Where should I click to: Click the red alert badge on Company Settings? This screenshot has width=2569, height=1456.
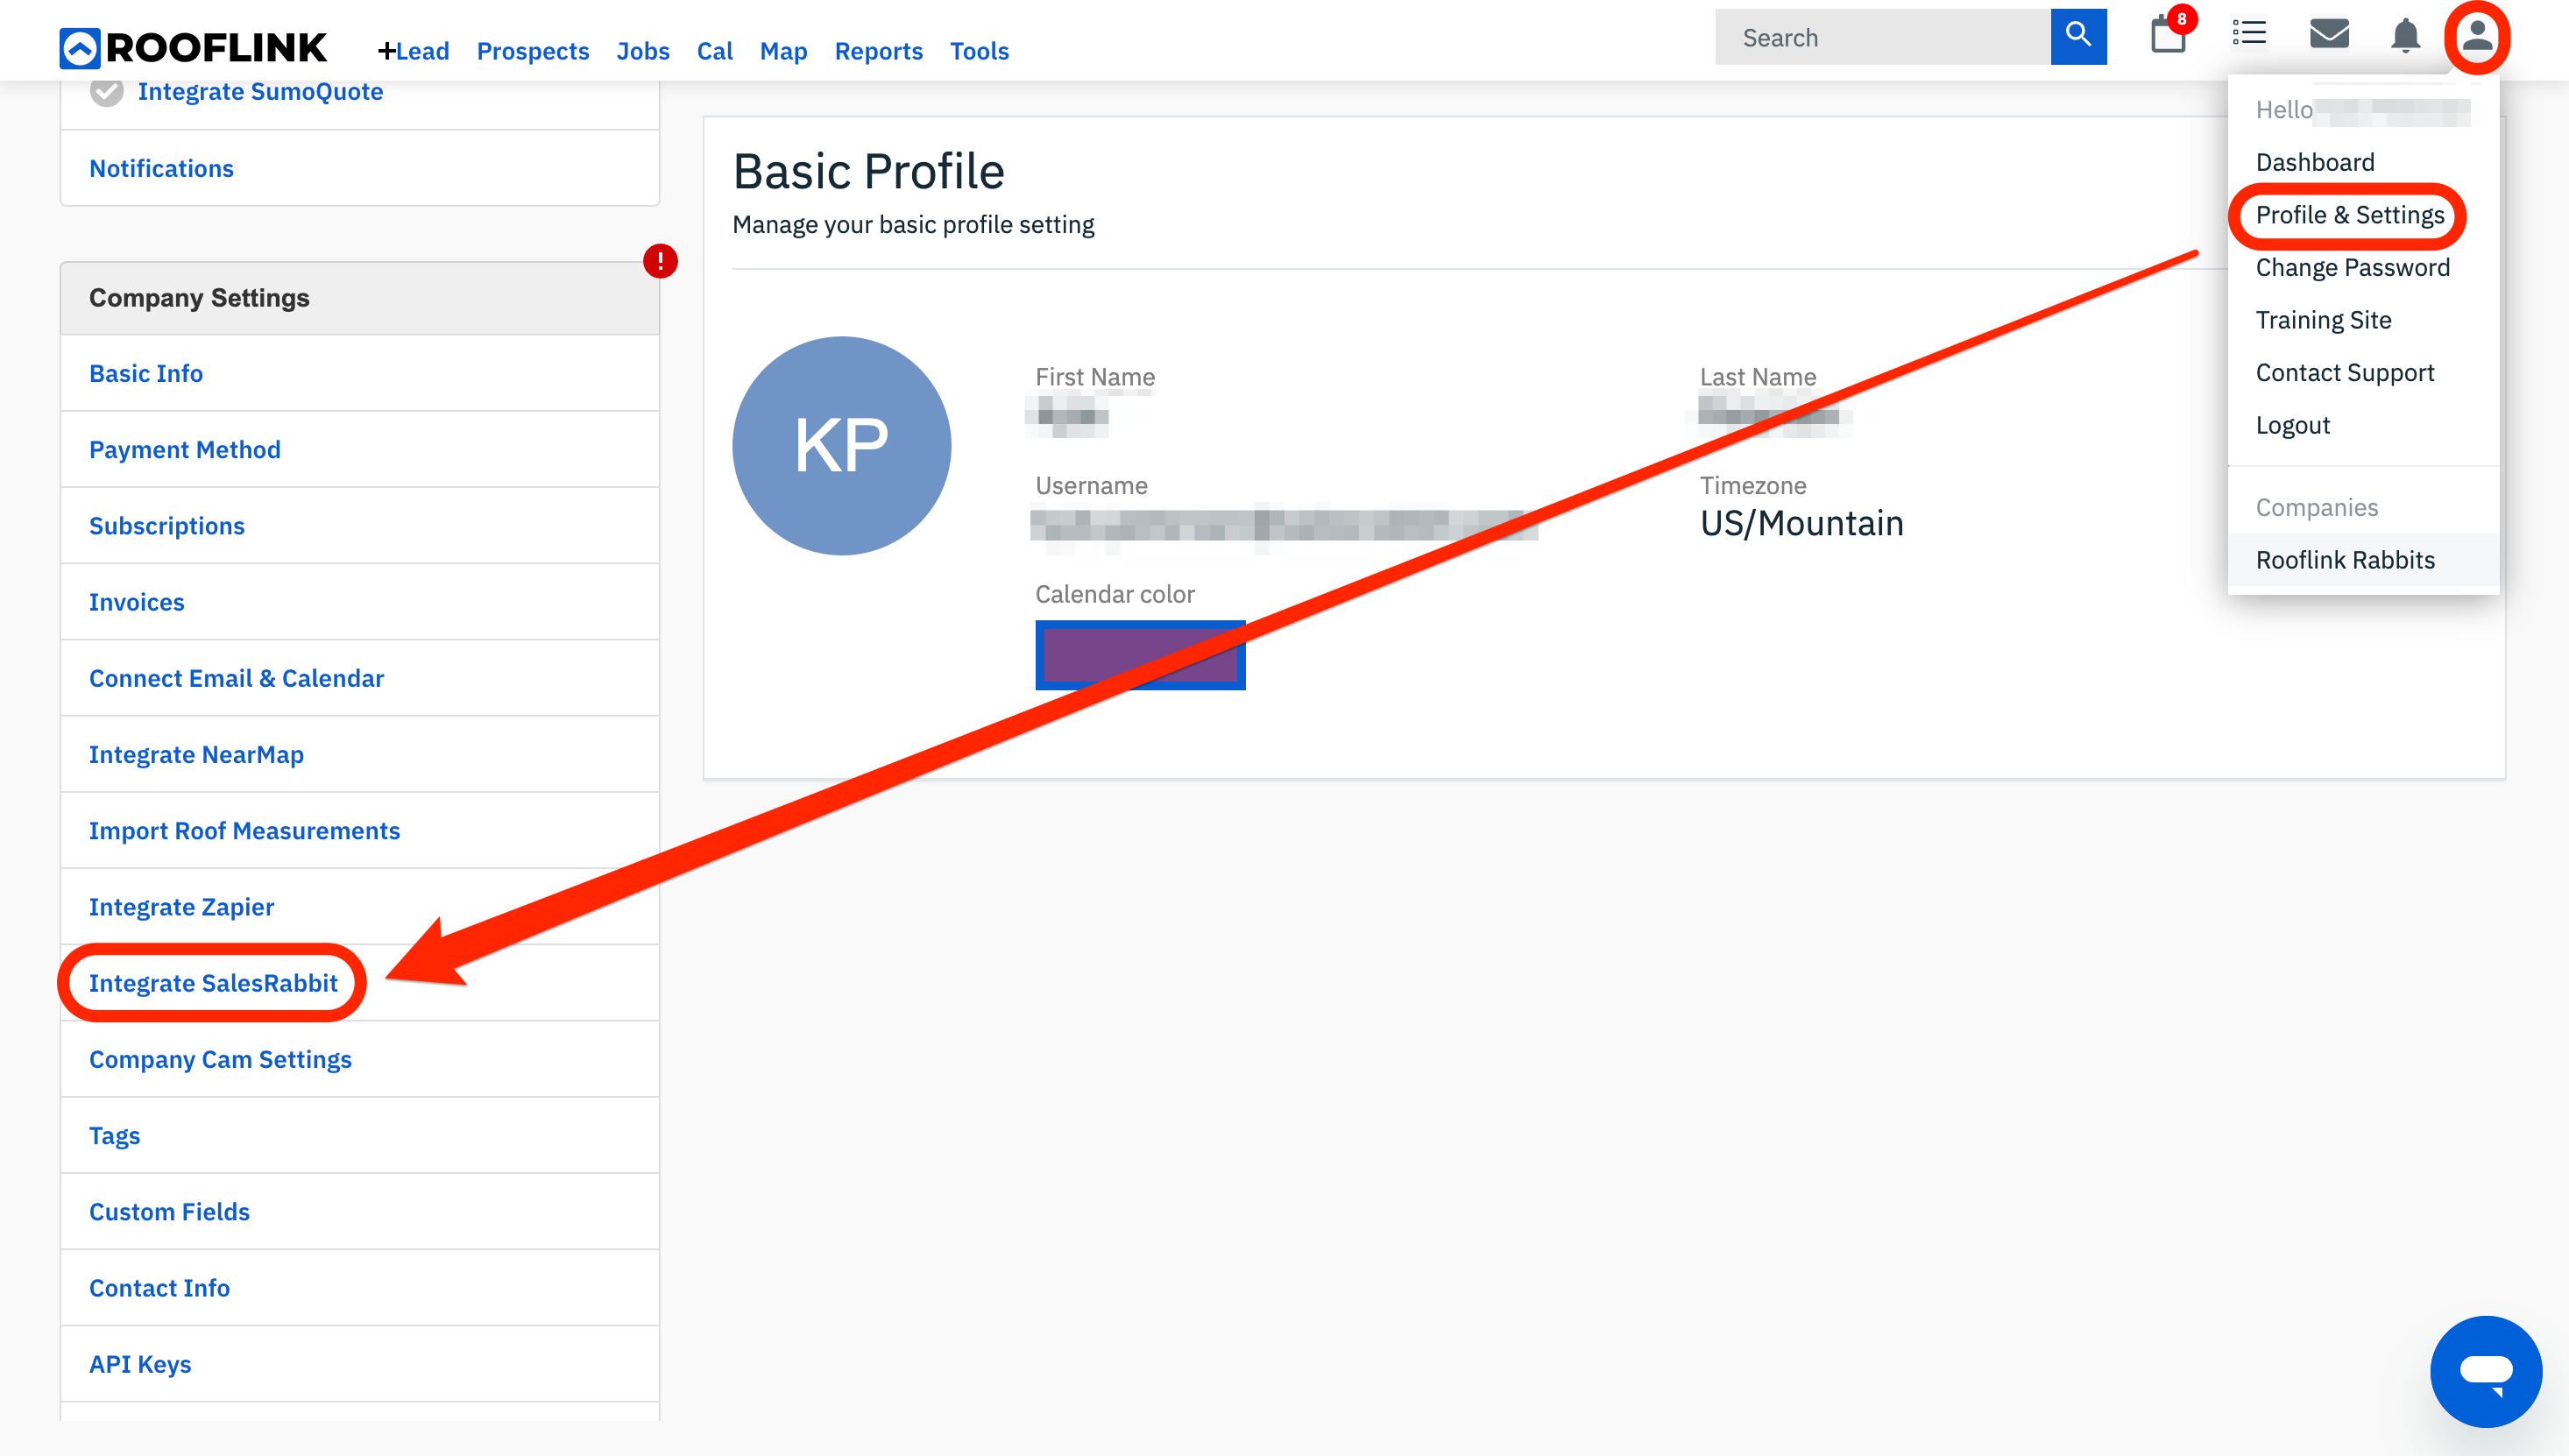click(660, 261)
